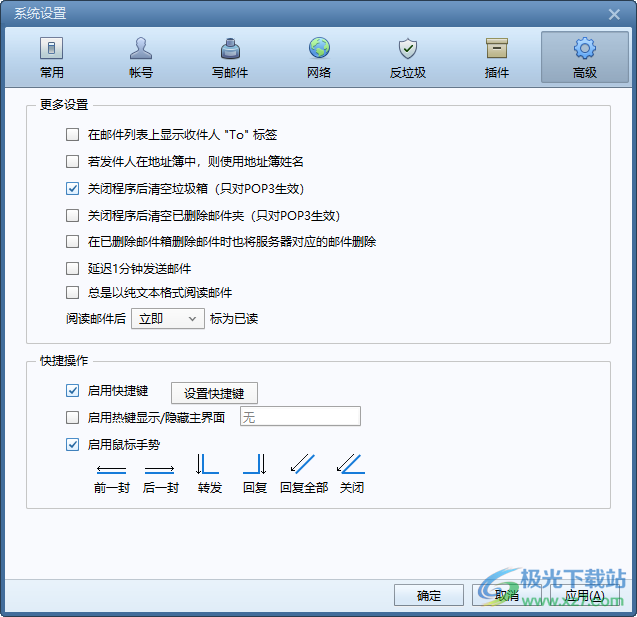Close the 系统设置 dialog

pos(614,15)
